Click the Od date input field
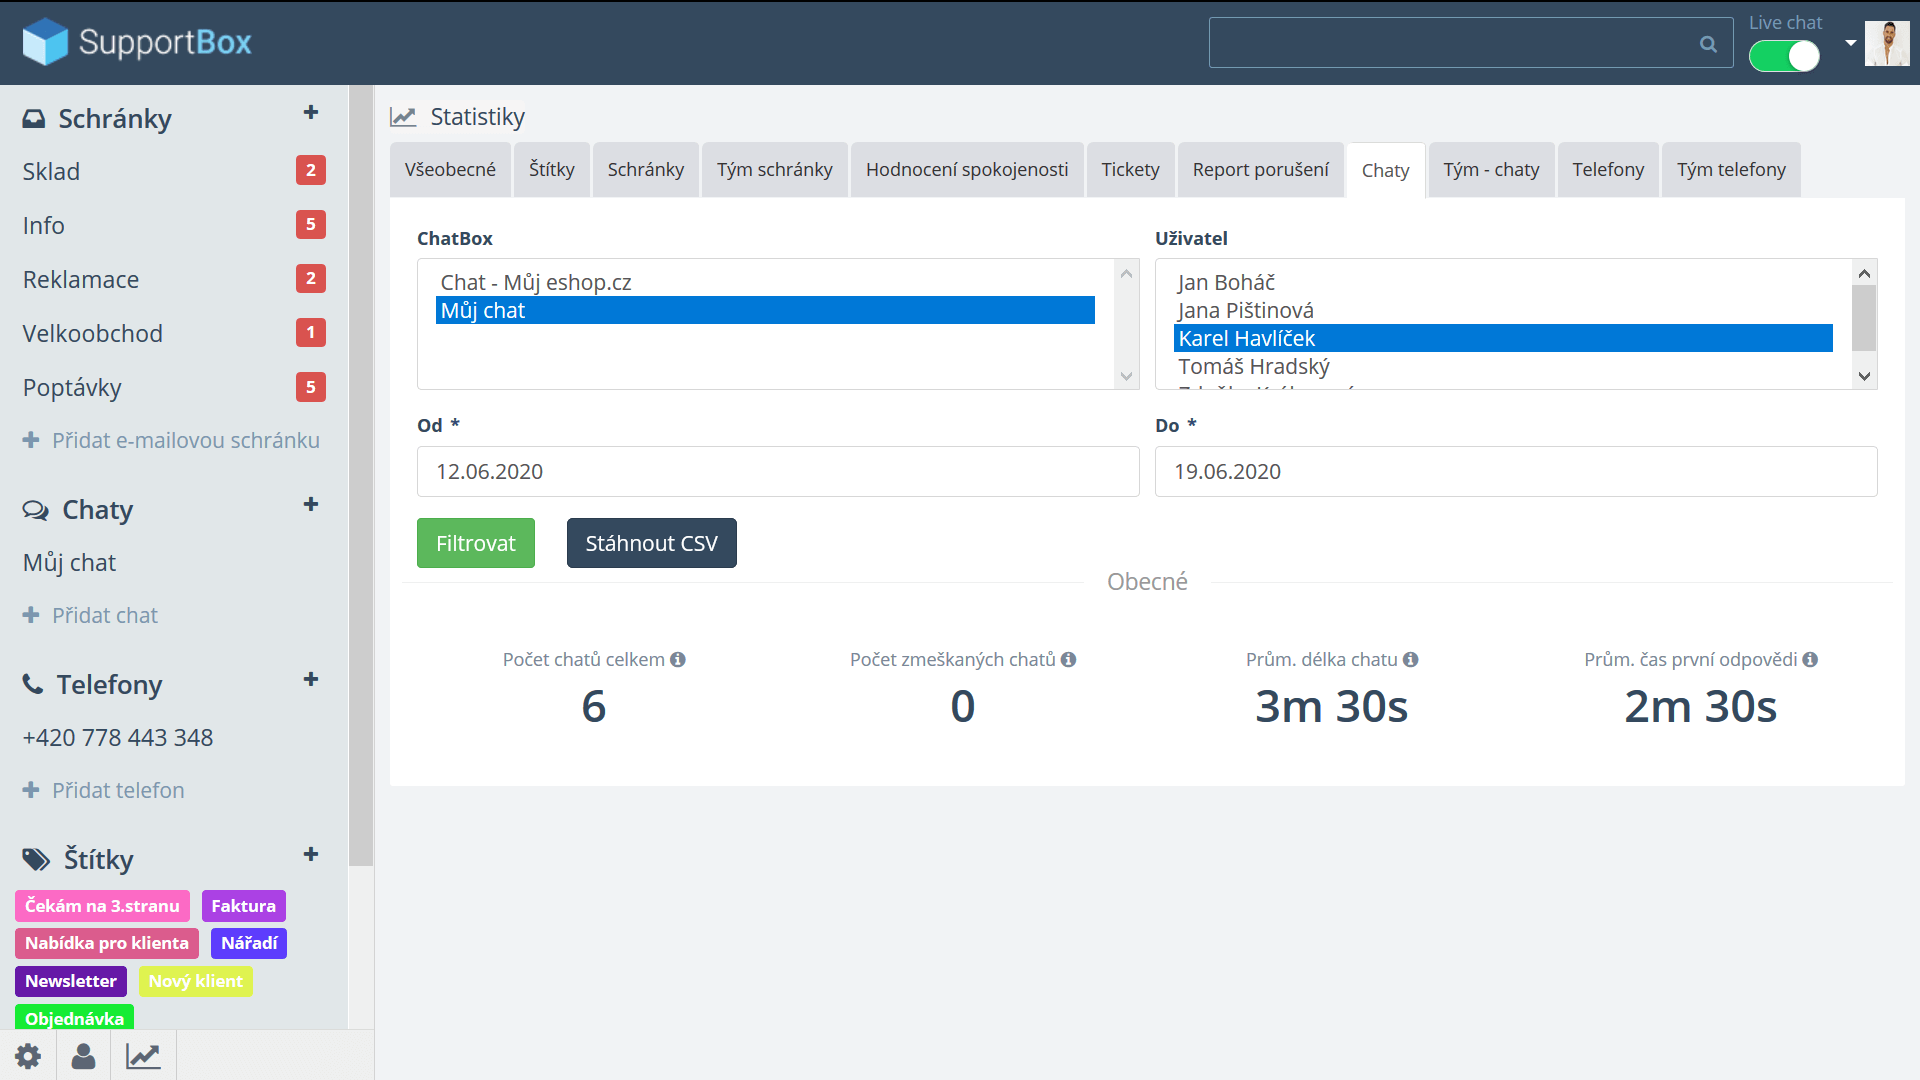Image resolution: width=1920 pixels, height=1080 pixels. 778,472
